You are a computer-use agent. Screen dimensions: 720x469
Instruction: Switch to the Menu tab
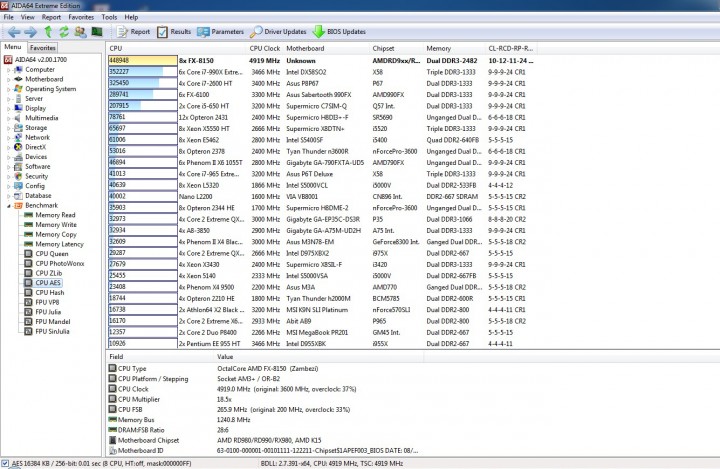(13, 47)
